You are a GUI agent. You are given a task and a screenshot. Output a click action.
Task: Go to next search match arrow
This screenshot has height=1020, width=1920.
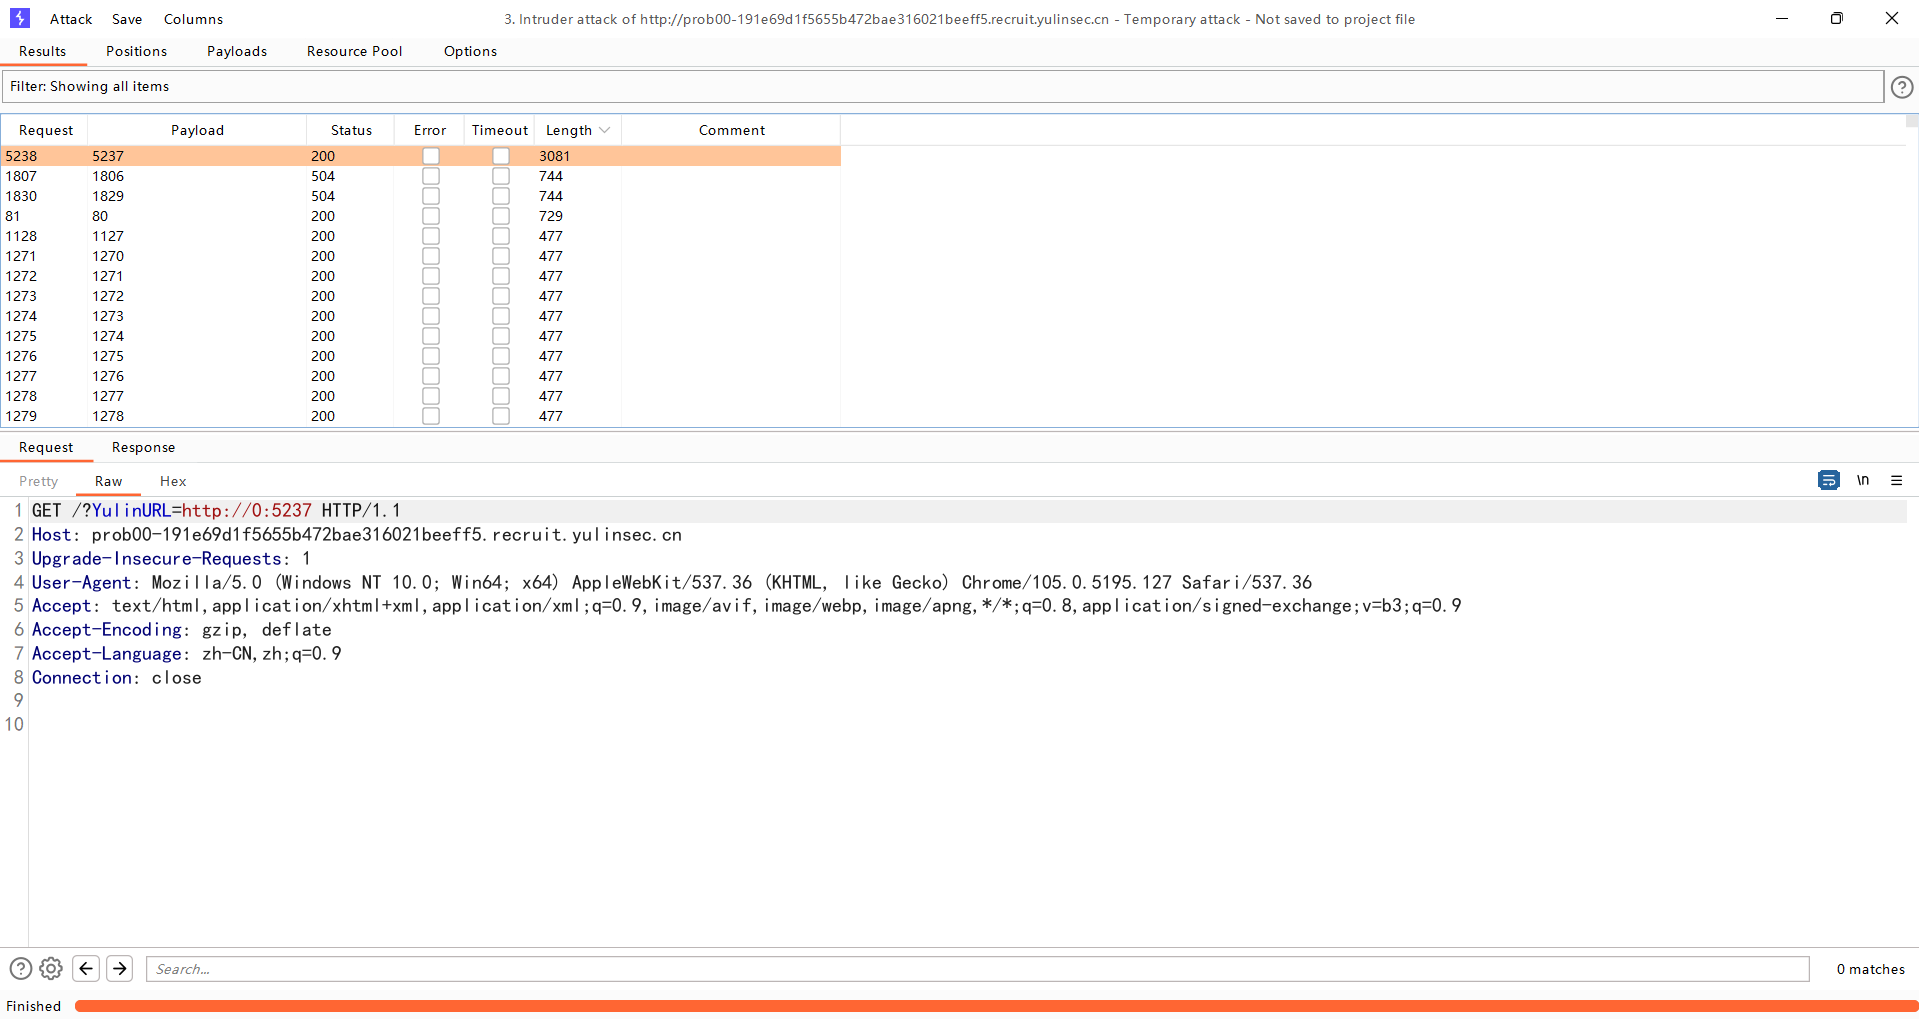click(x=120, y=968)
